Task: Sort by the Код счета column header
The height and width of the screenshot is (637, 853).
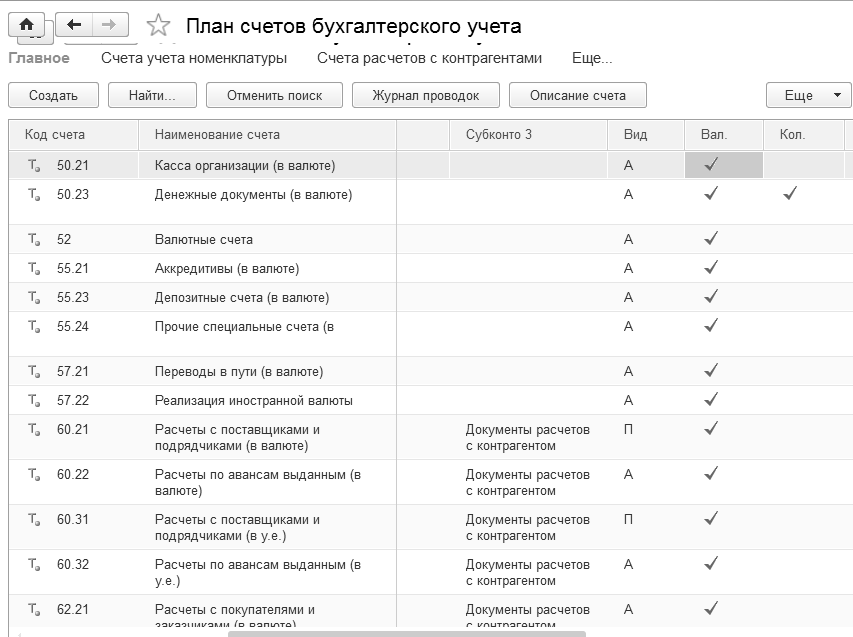Action: click(x=56, y=134)
